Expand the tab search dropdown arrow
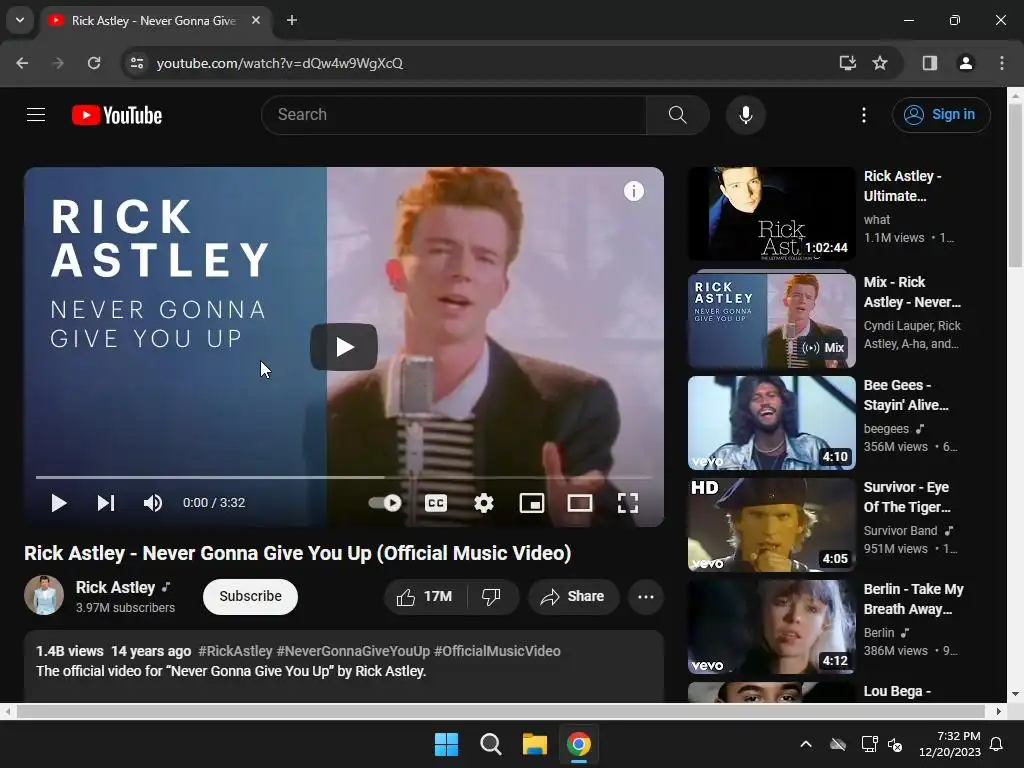The height and width of the screenshot is (768, 1024). (x=20, y=20)
